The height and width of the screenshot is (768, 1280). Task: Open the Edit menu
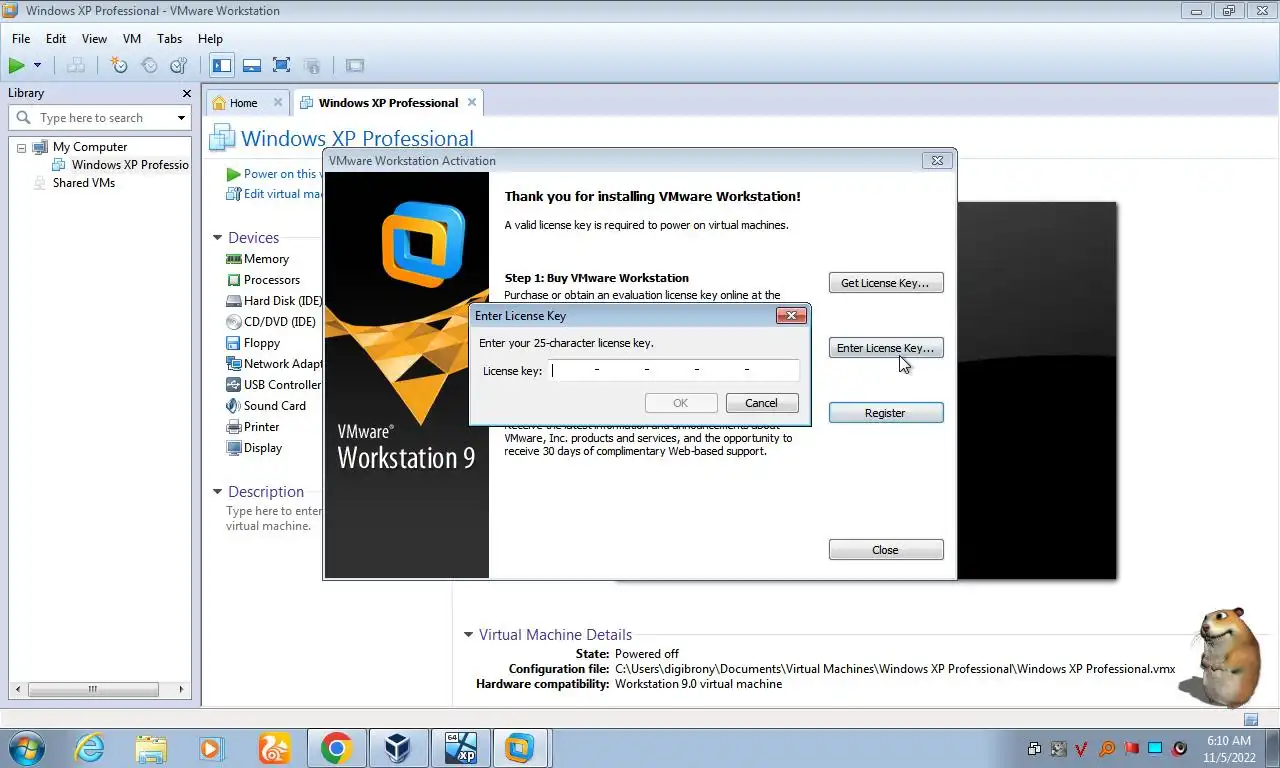click(56, 39)
